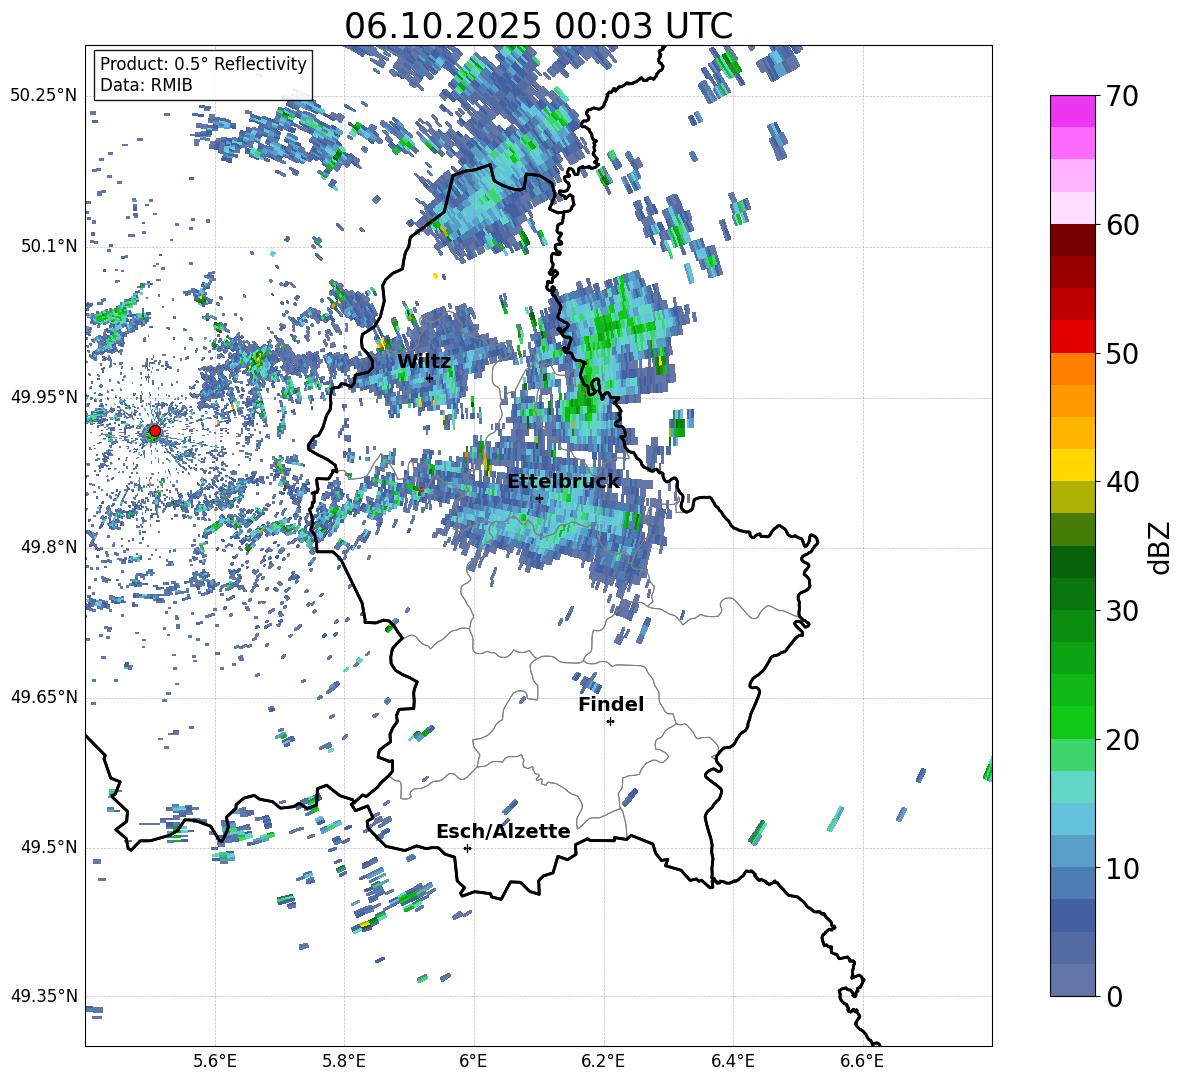Click the bright red colorbar segment above 50
Image resolution: width=1184 pixels, height=1081 pixels.
pyautogui.click(x=1072, y=337)
